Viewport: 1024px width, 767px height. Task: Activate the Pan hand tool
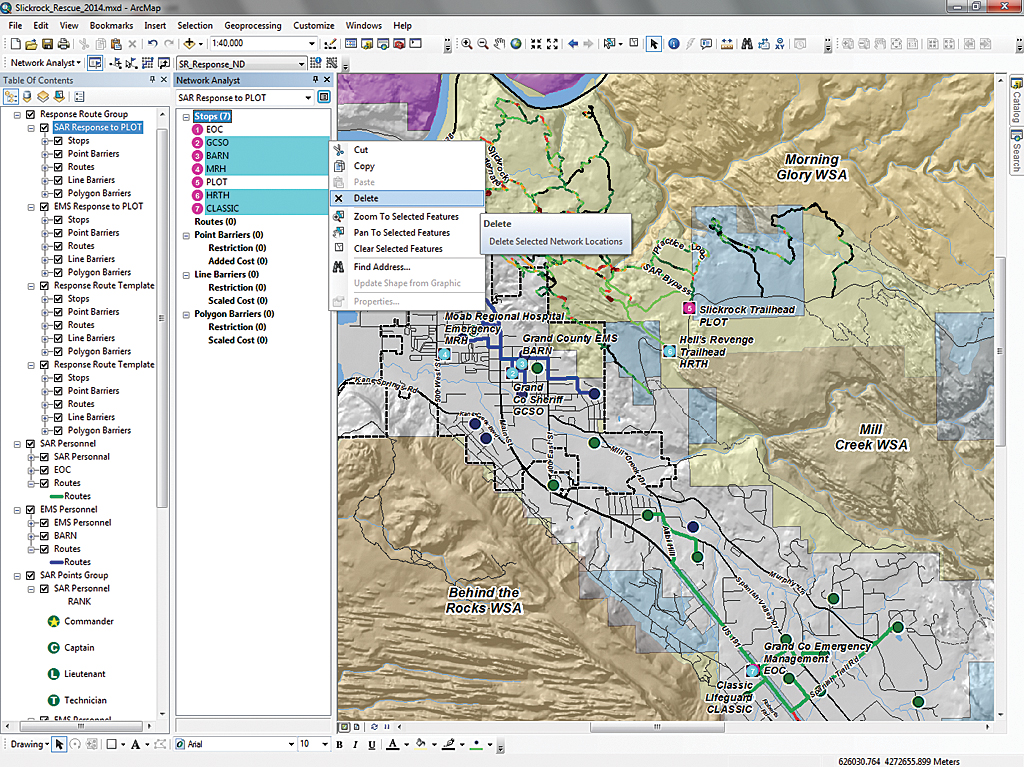click(x=499, y=44)
